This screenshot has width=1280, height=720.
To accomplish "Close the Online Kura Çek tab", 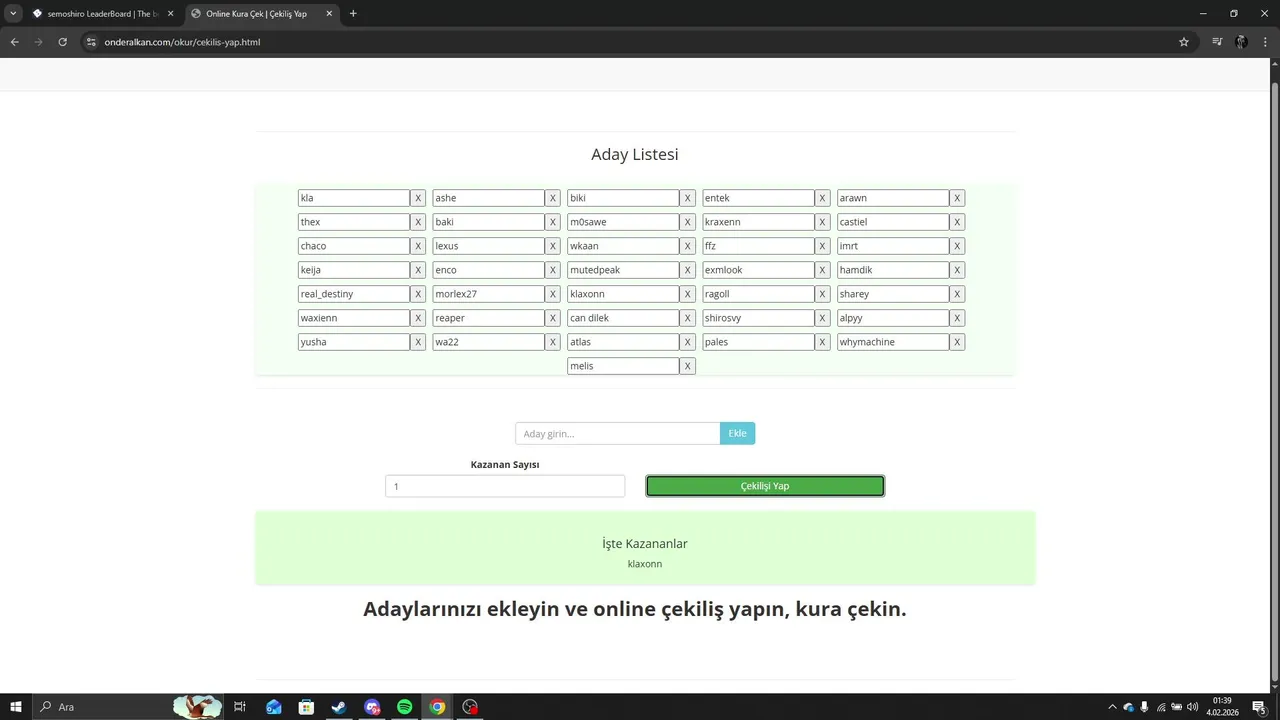I will pyautogui.click(x=329, y=14).
